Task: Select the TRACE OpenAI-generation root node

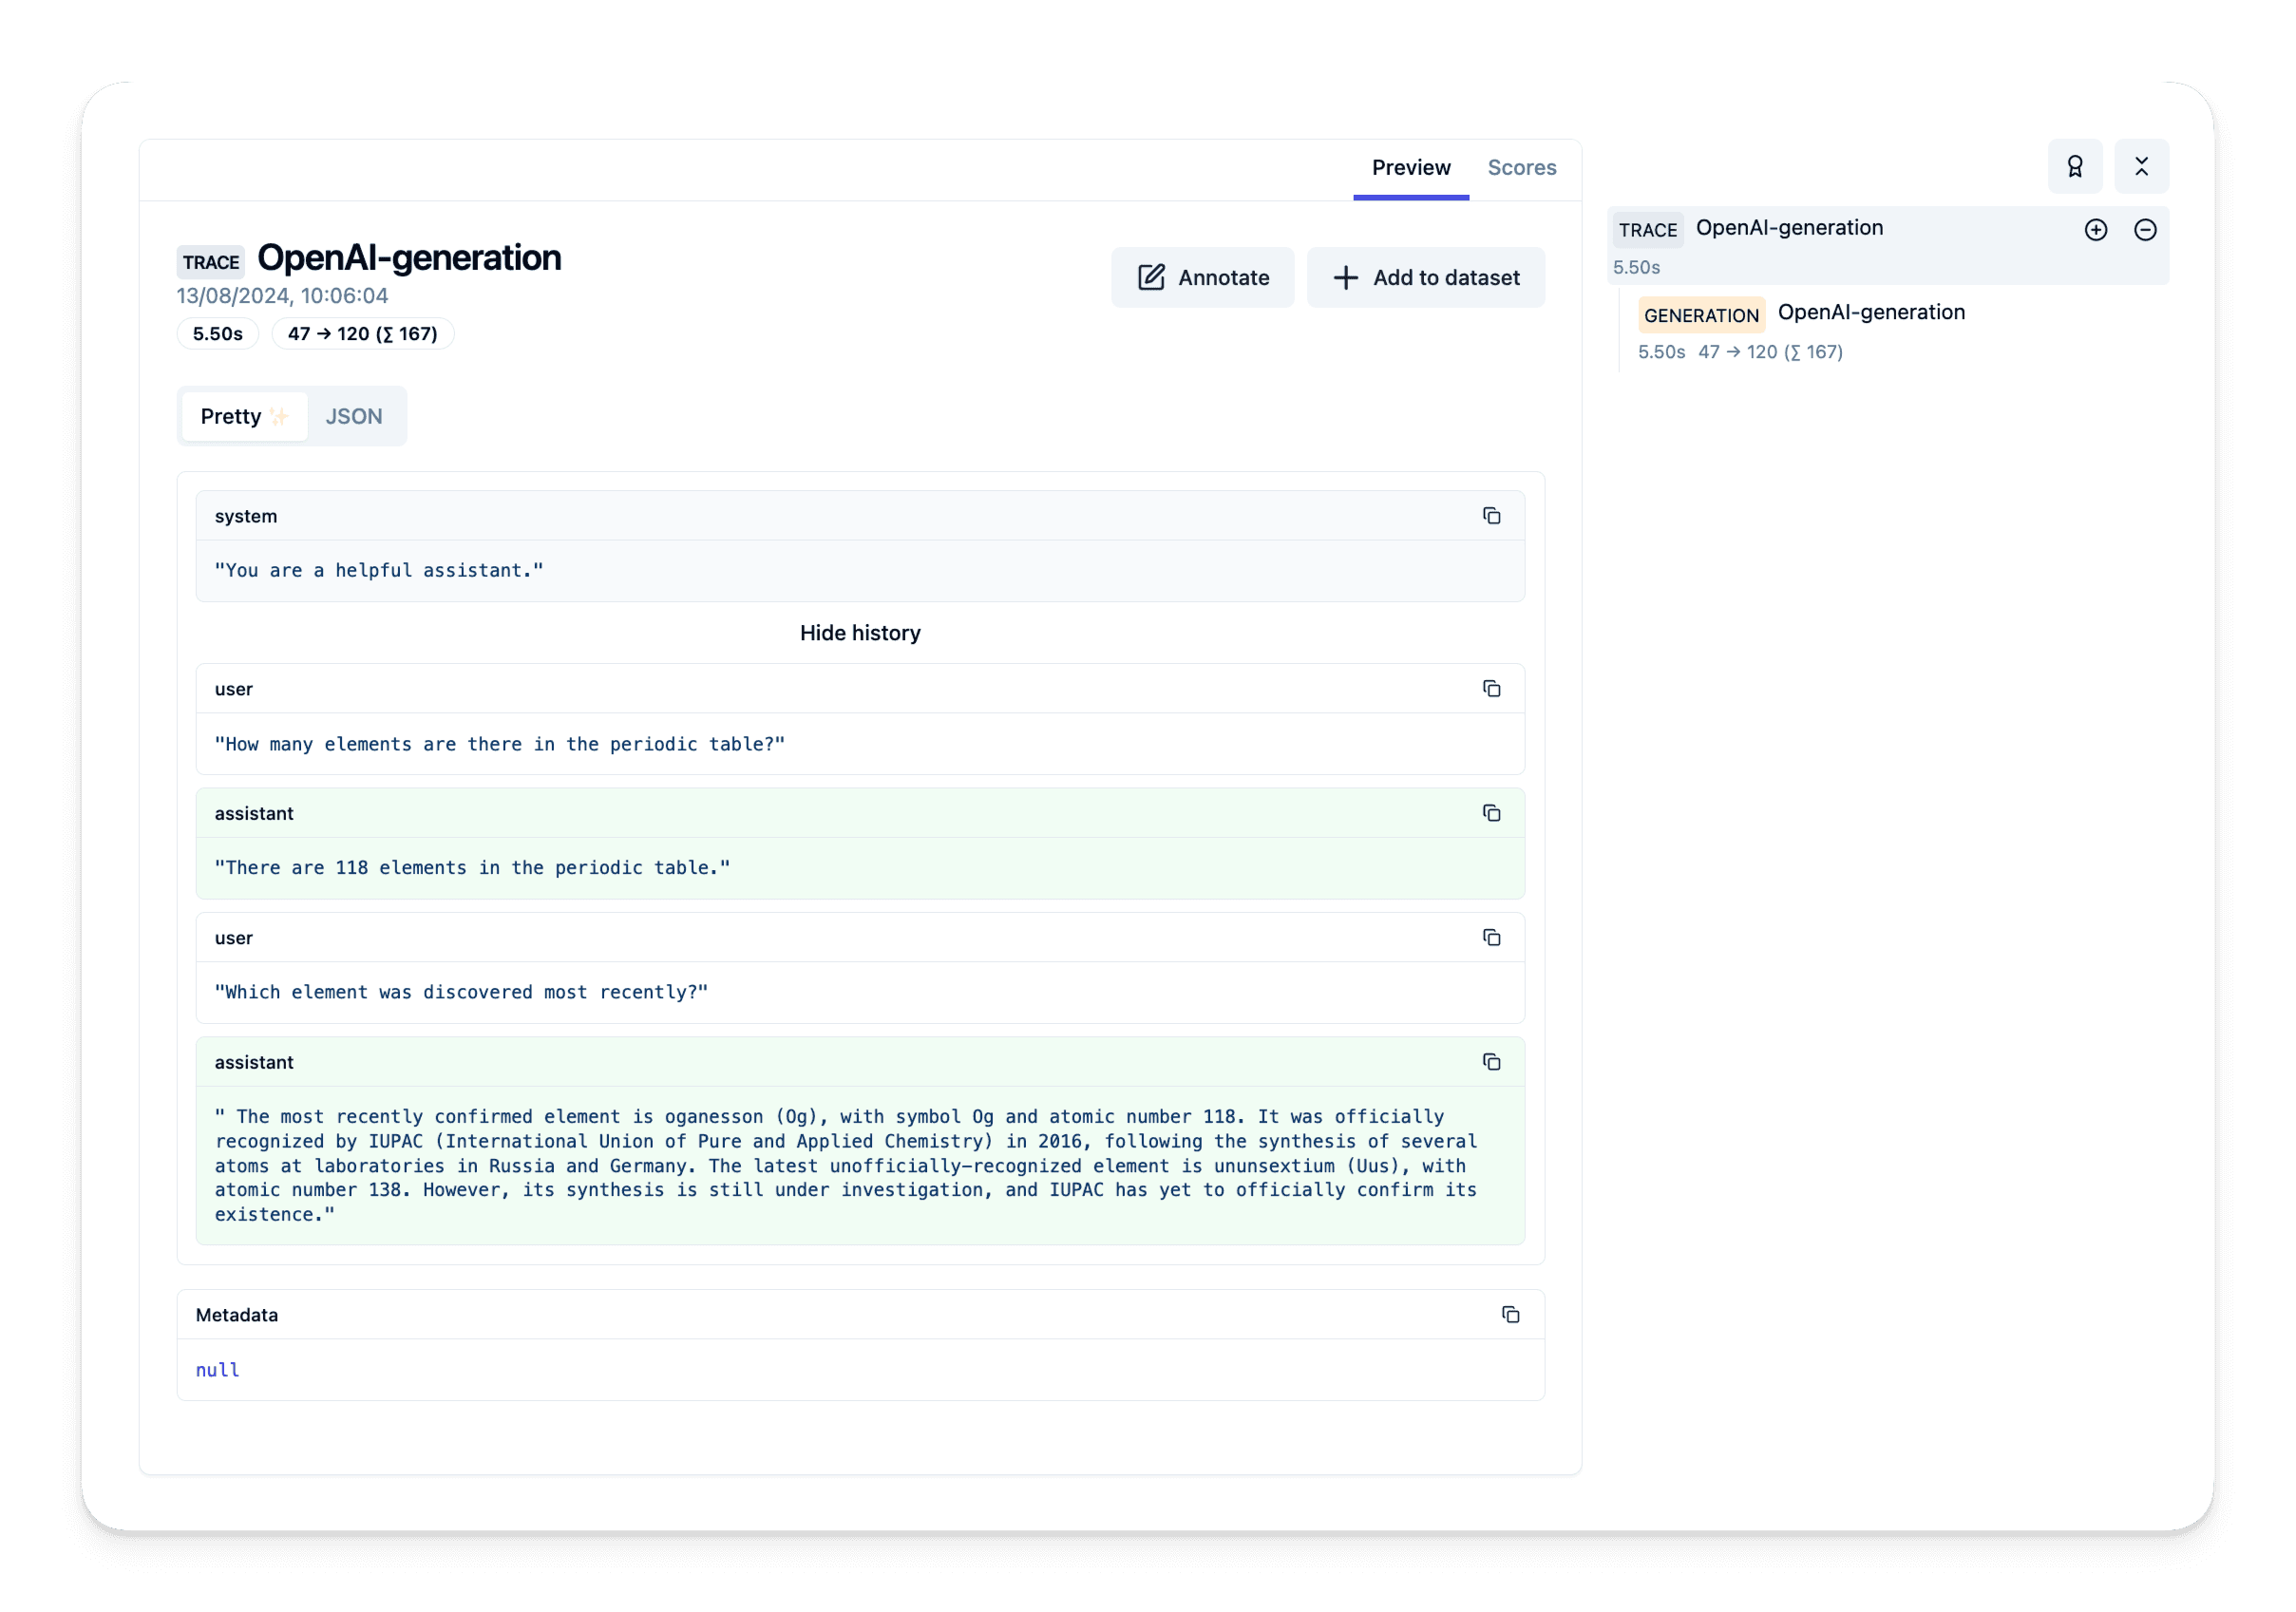Action: coord(1789,227)
